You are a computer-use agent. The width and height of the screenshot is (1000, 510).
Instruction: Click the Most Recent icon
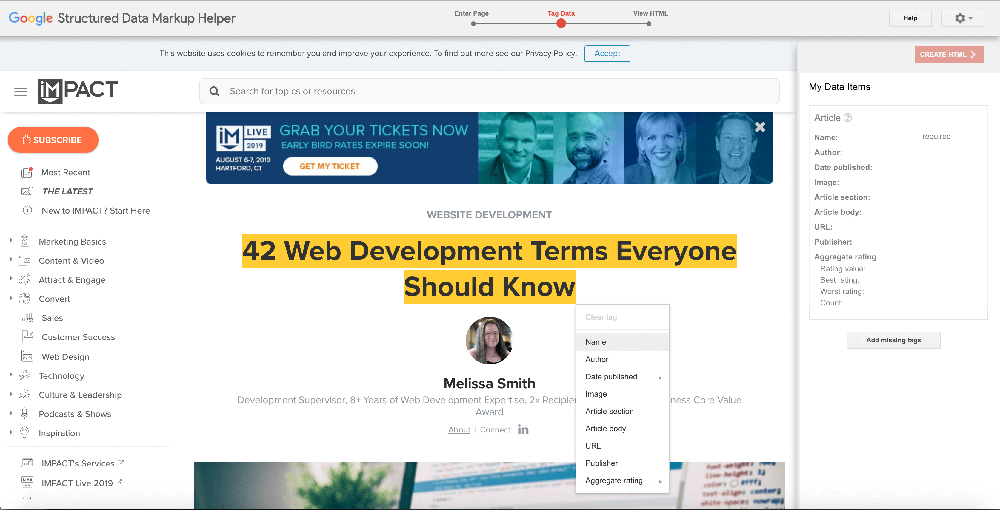pos(26,172)
